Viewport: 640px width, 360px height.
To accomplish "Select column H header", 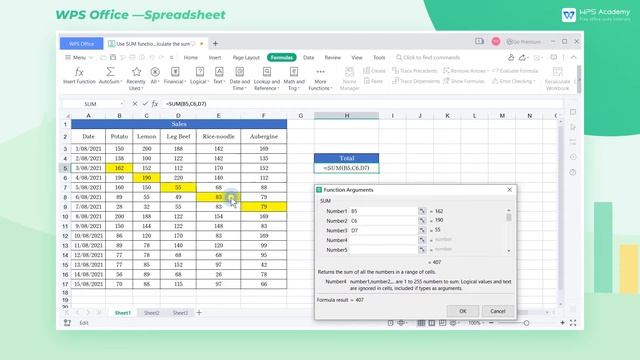I will pyautogui.click(x=347, y=116).
